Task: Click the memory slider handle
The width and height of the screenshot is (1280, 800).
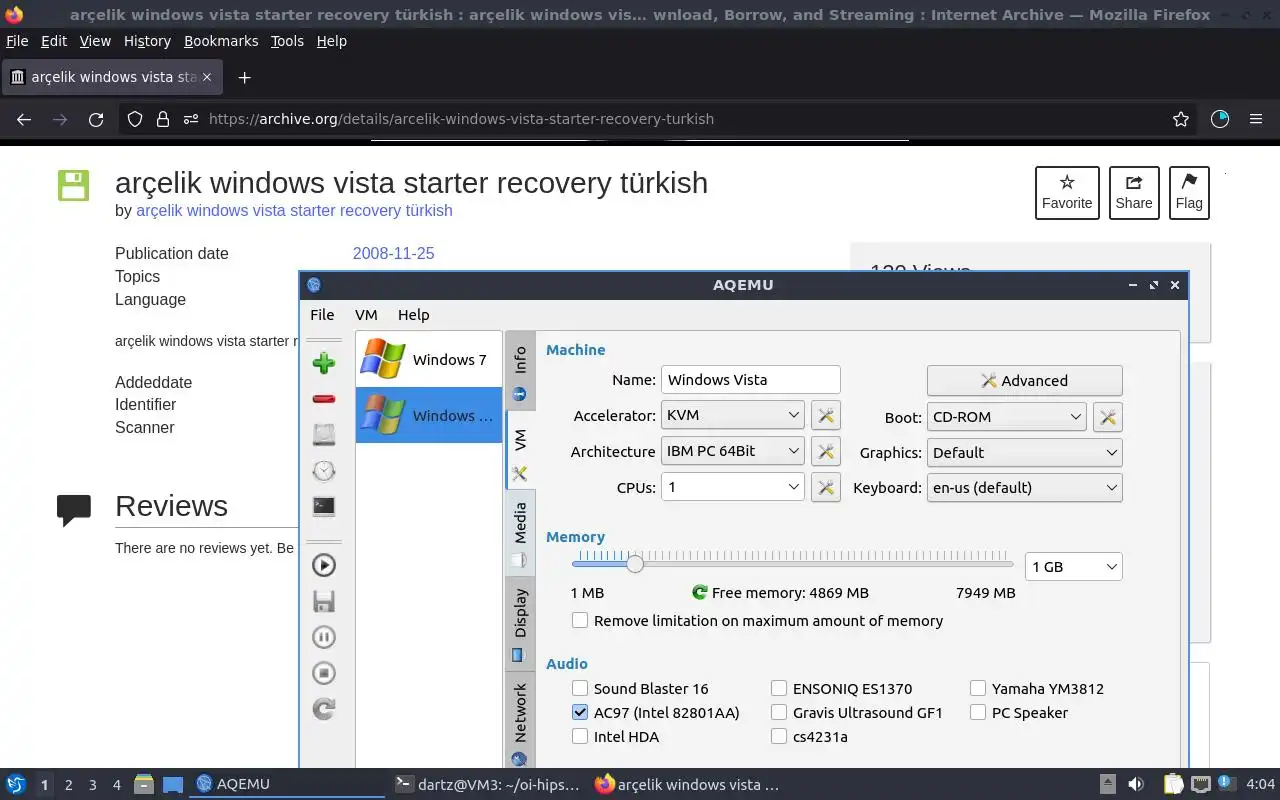Action: 635,563
